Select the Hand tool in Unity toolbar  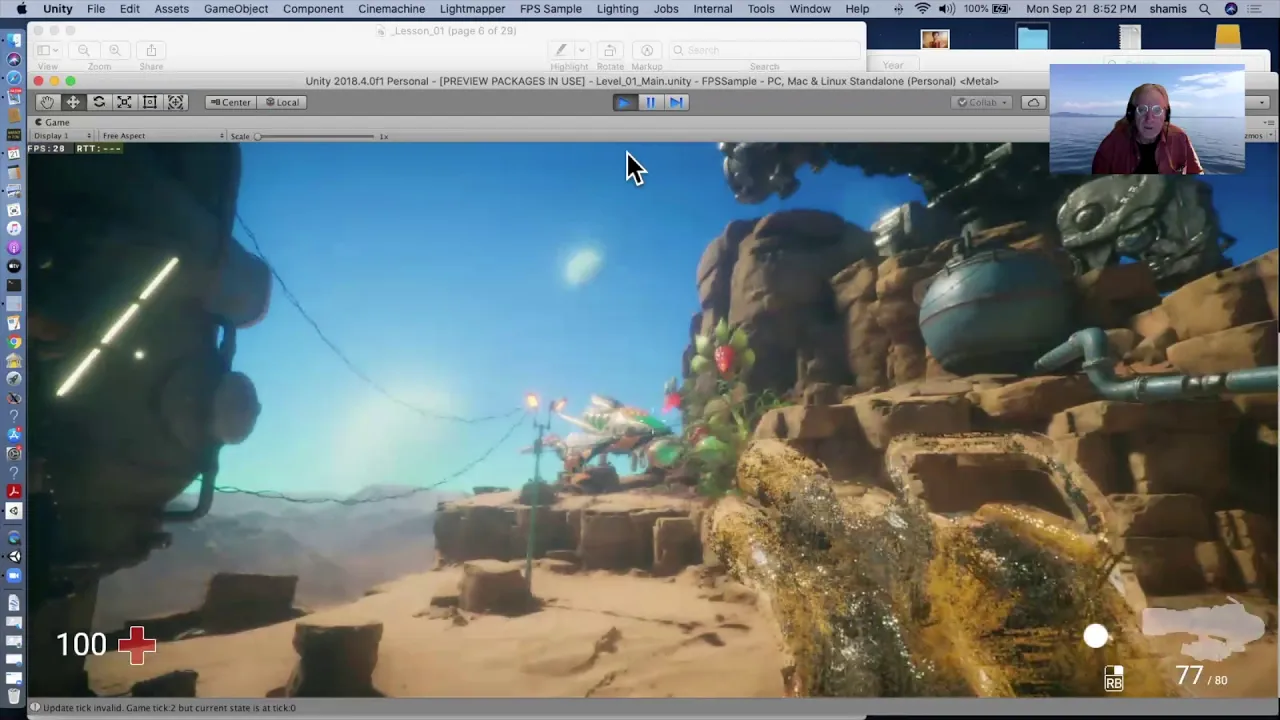coord(47,102)
